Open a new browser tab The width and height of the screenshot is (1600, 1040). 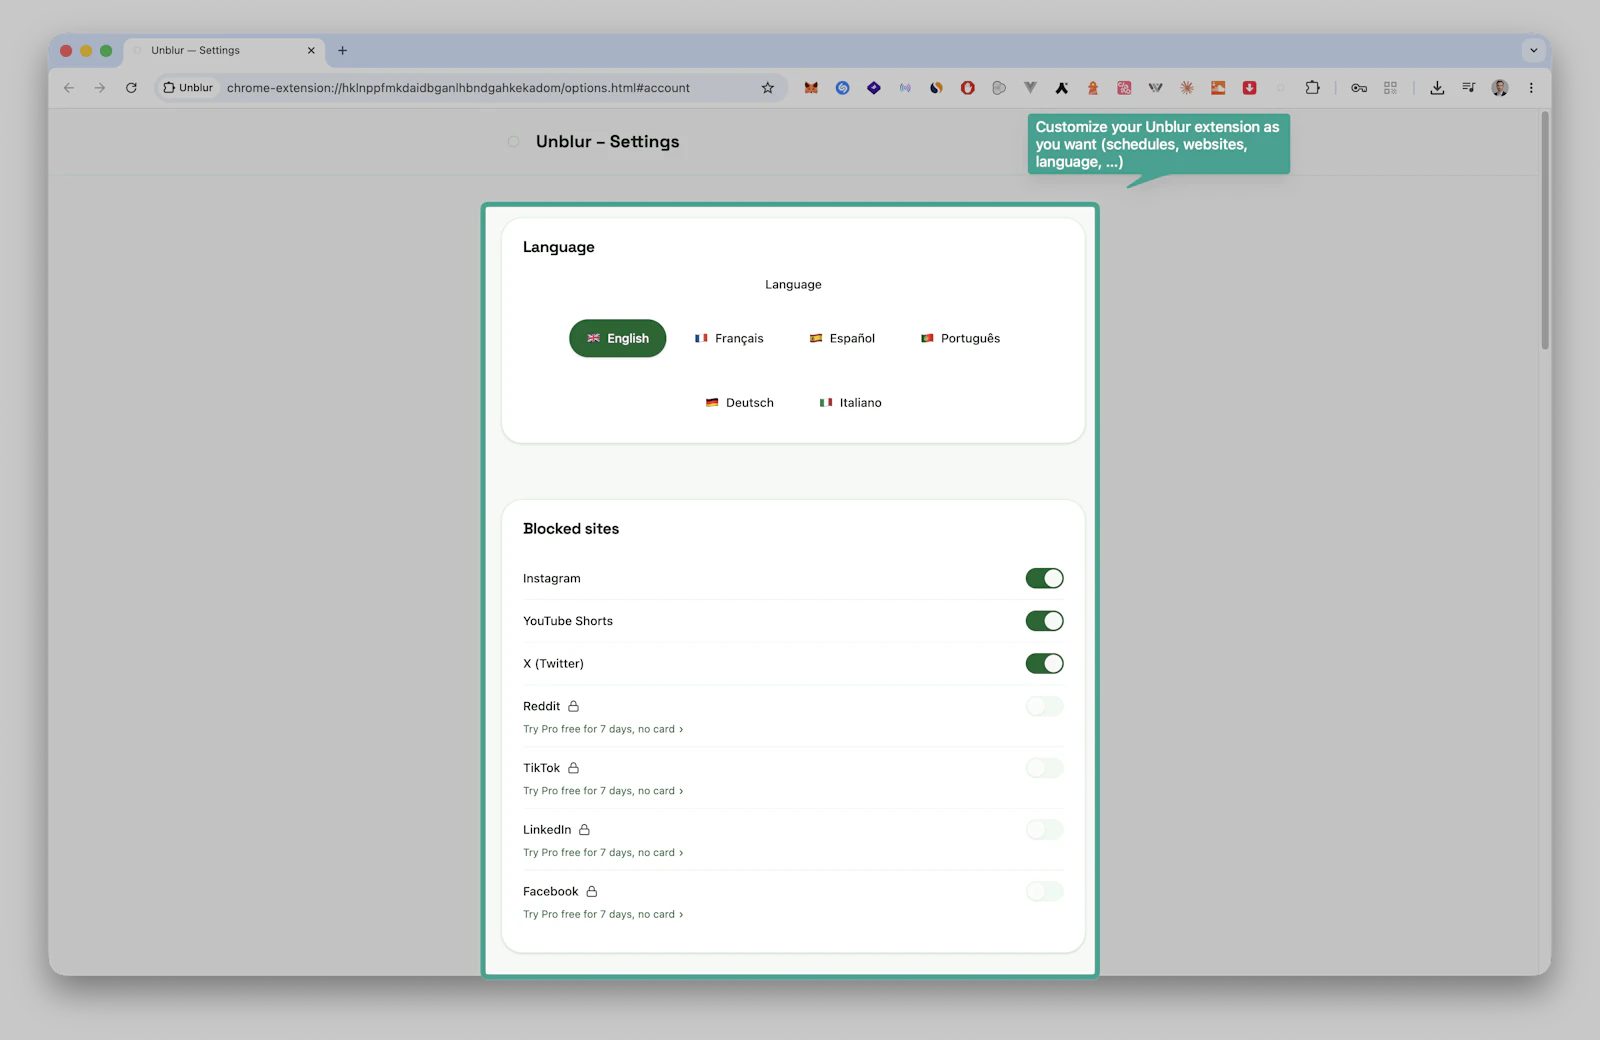pyautogui.click(x=342, y=50)
